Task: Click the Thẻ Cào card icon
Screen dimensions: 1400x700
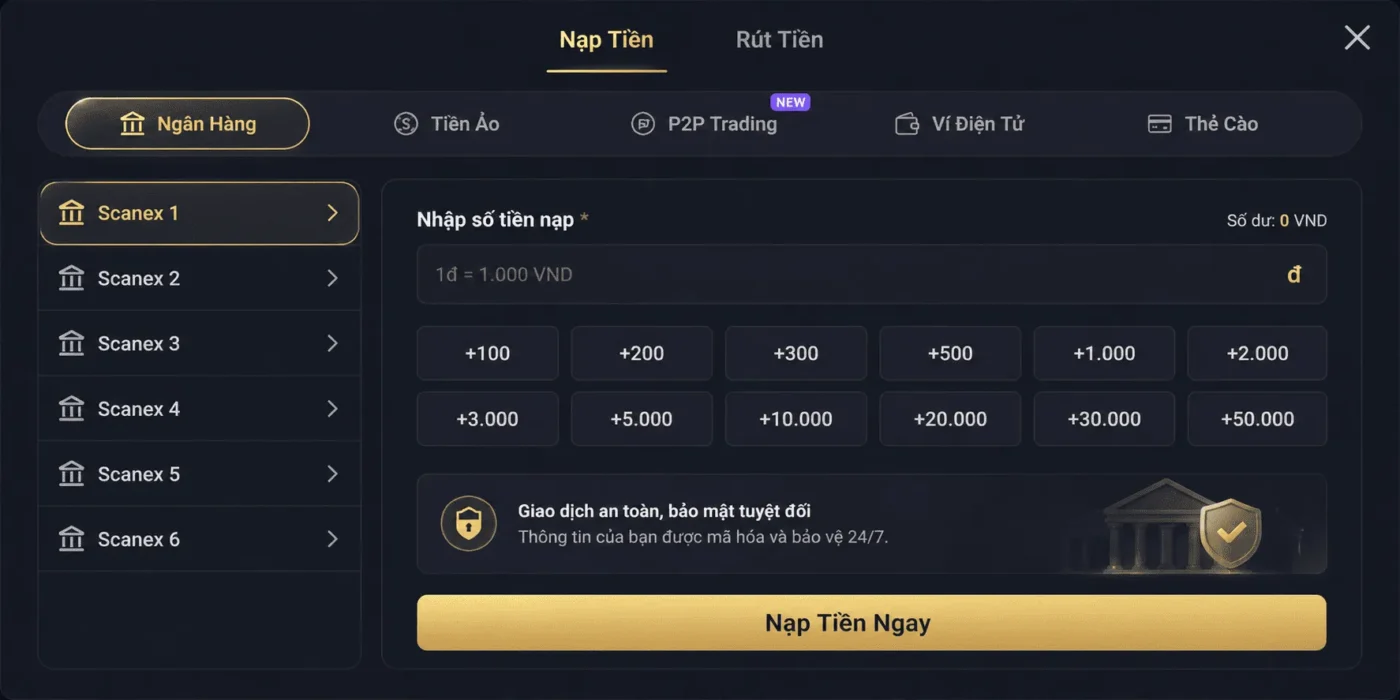Action: 1159,123
